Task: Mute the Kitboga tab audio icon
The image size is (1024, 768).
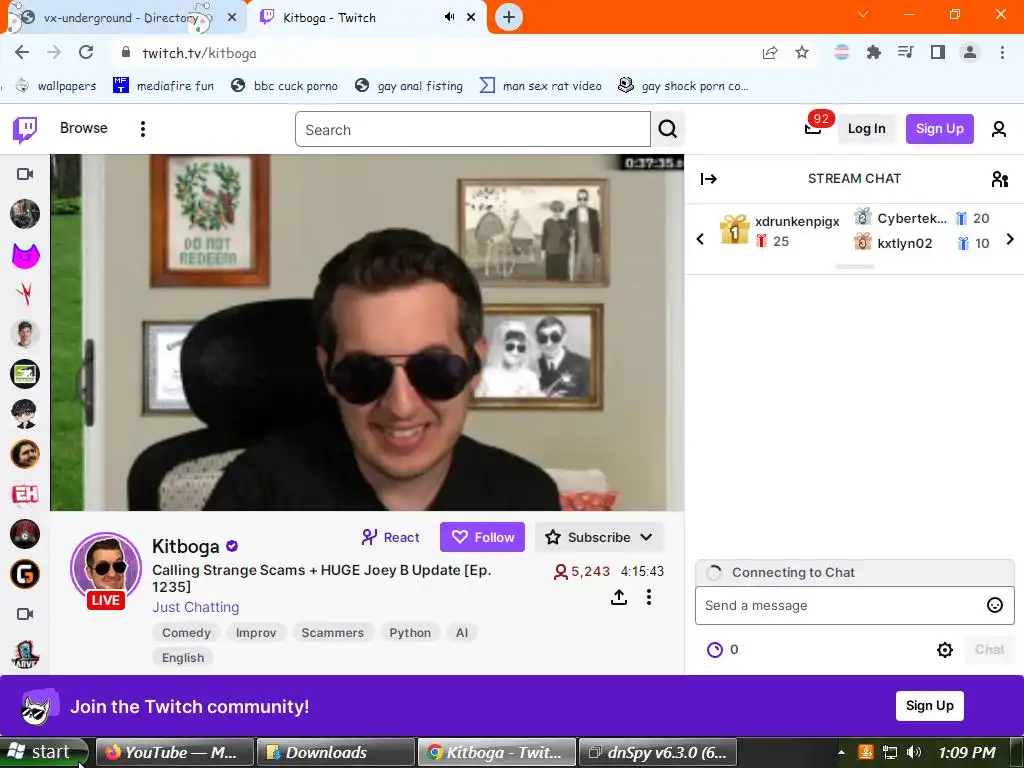Action: pos(449,17)
